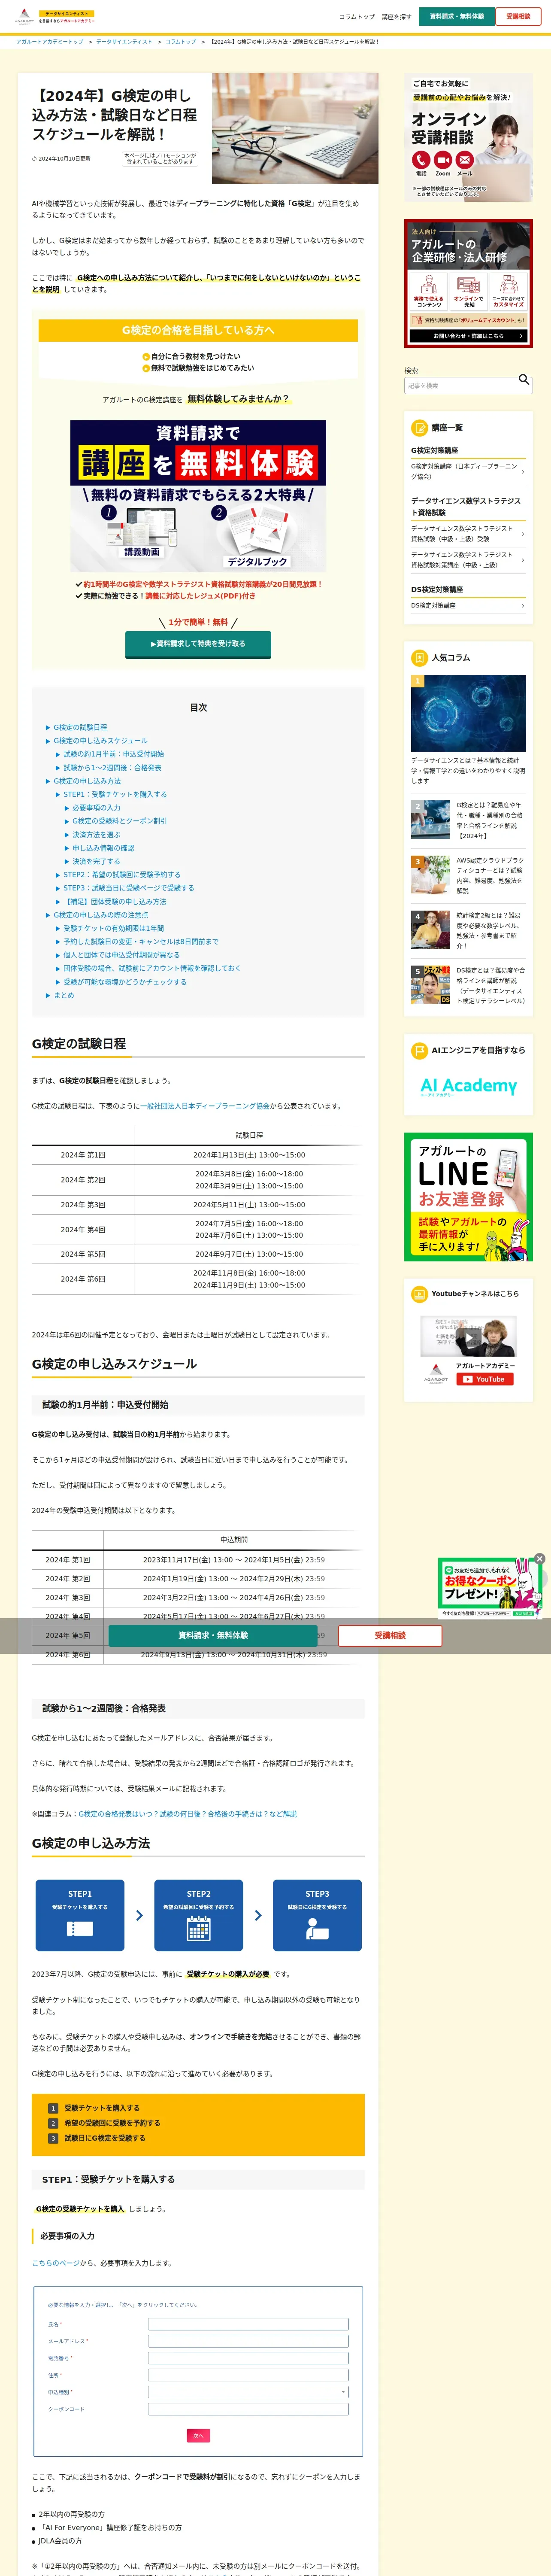Click the データサイエンティスト breadcrumb
The width and height of the screenshot is (551, 2576).
click(x=124, y=42)
